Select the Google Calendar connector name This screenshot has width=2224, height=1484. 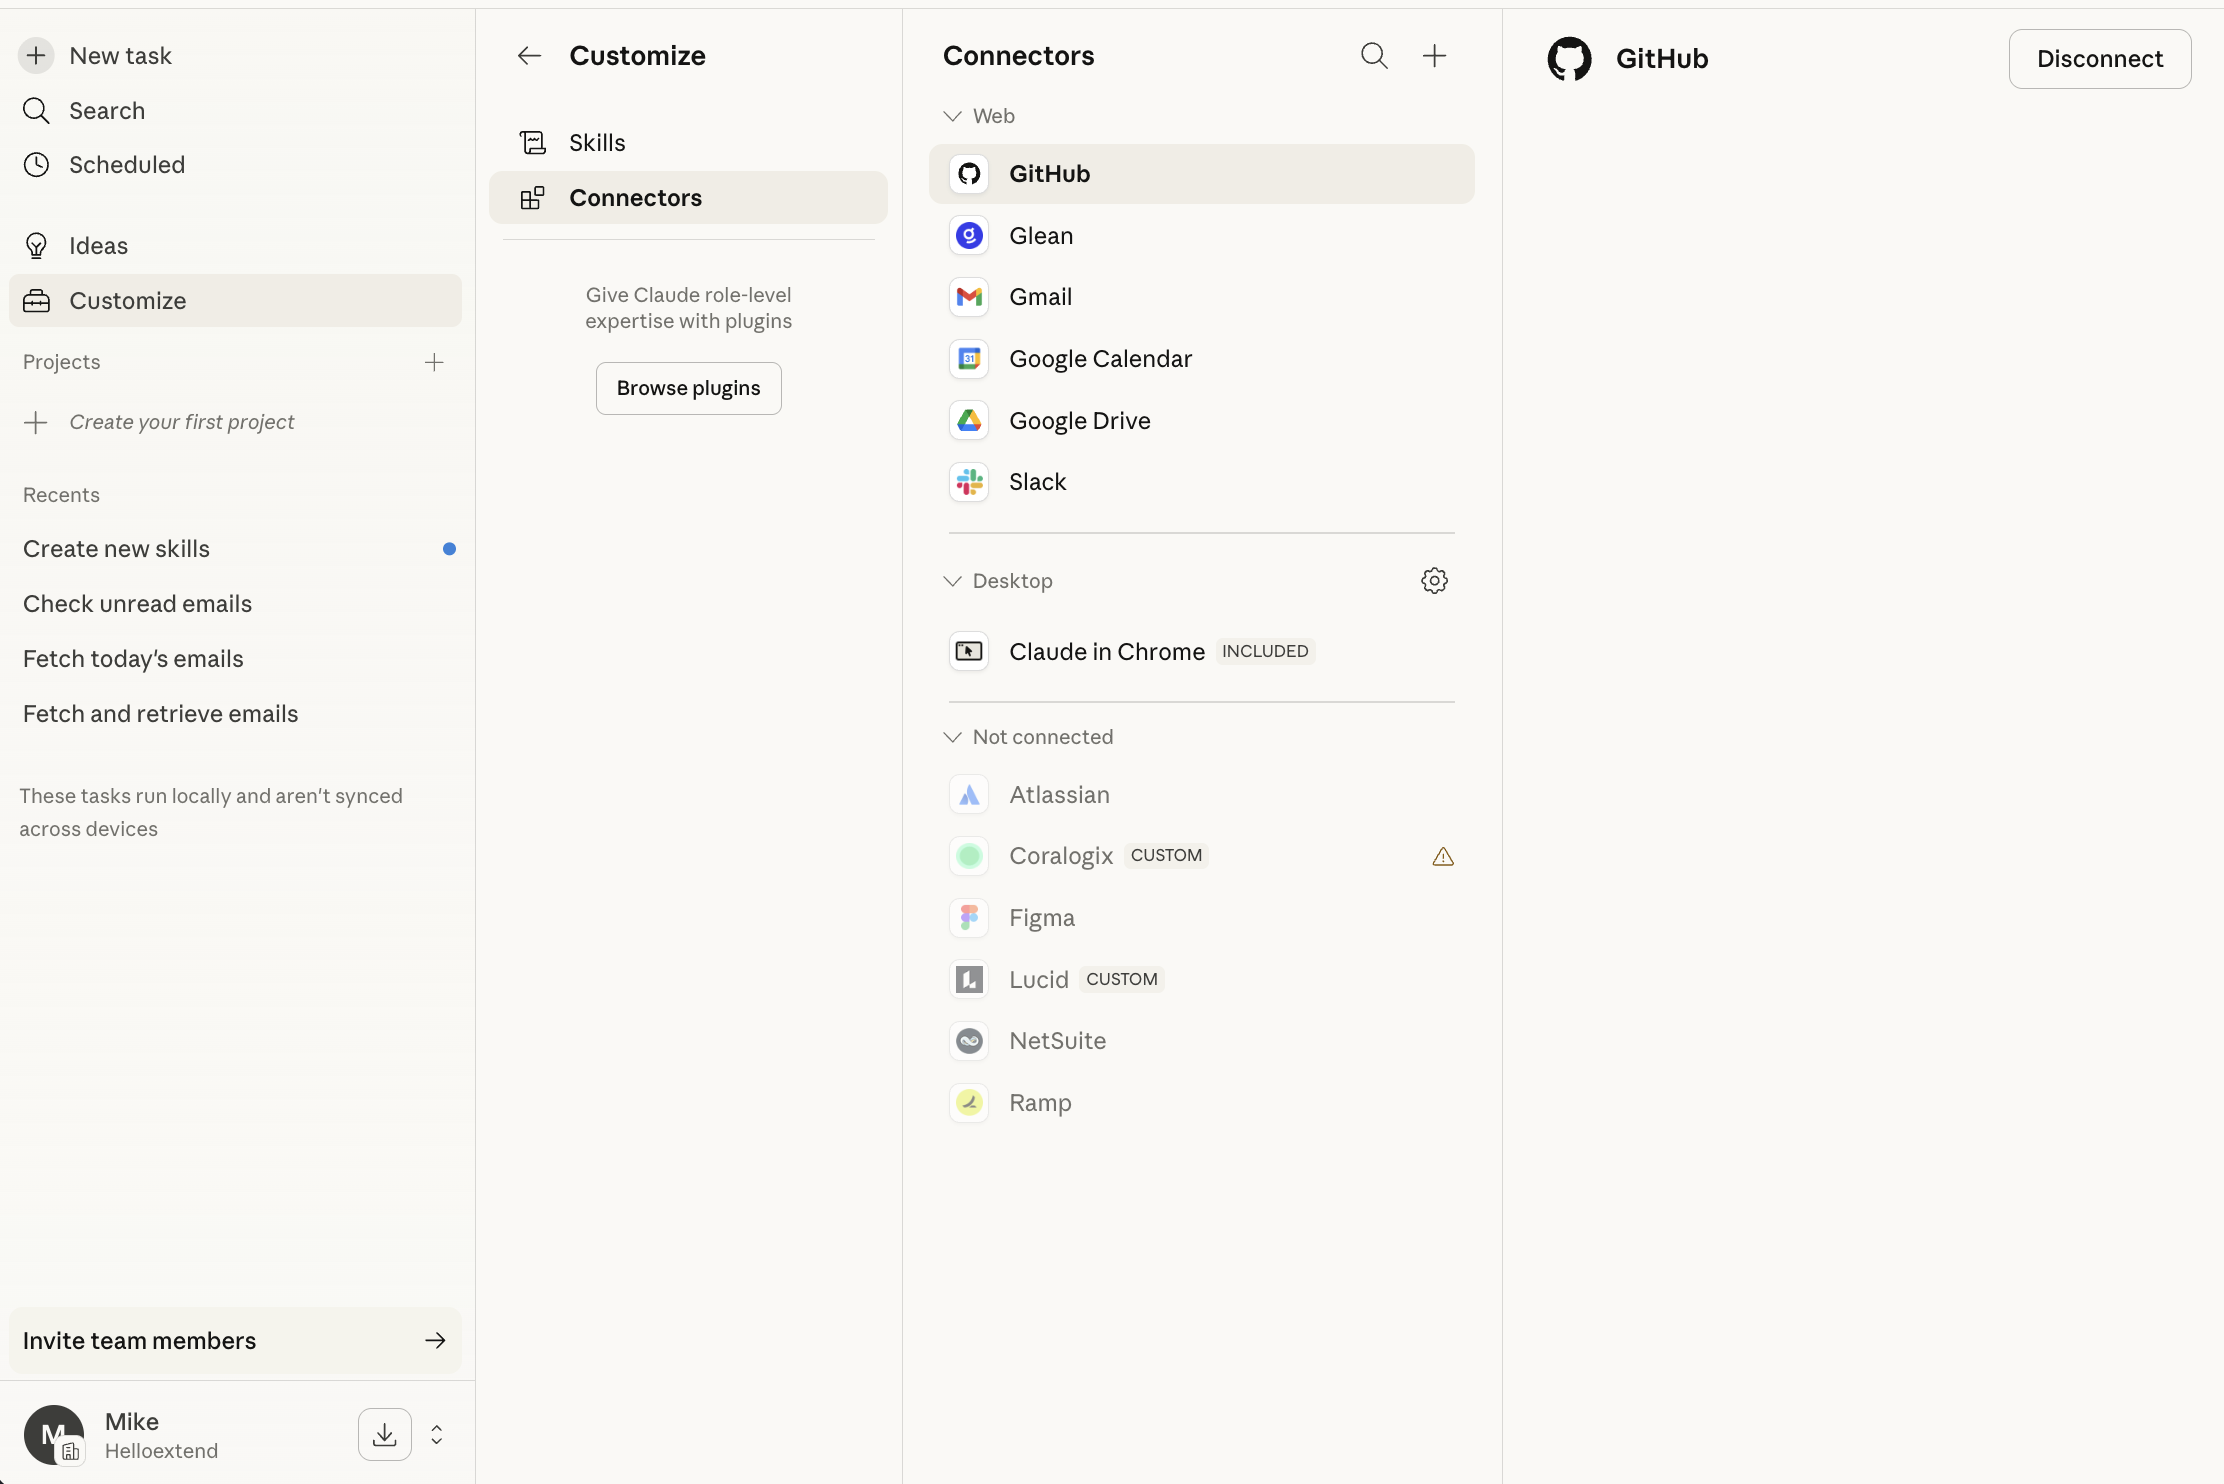point(1100,359)
